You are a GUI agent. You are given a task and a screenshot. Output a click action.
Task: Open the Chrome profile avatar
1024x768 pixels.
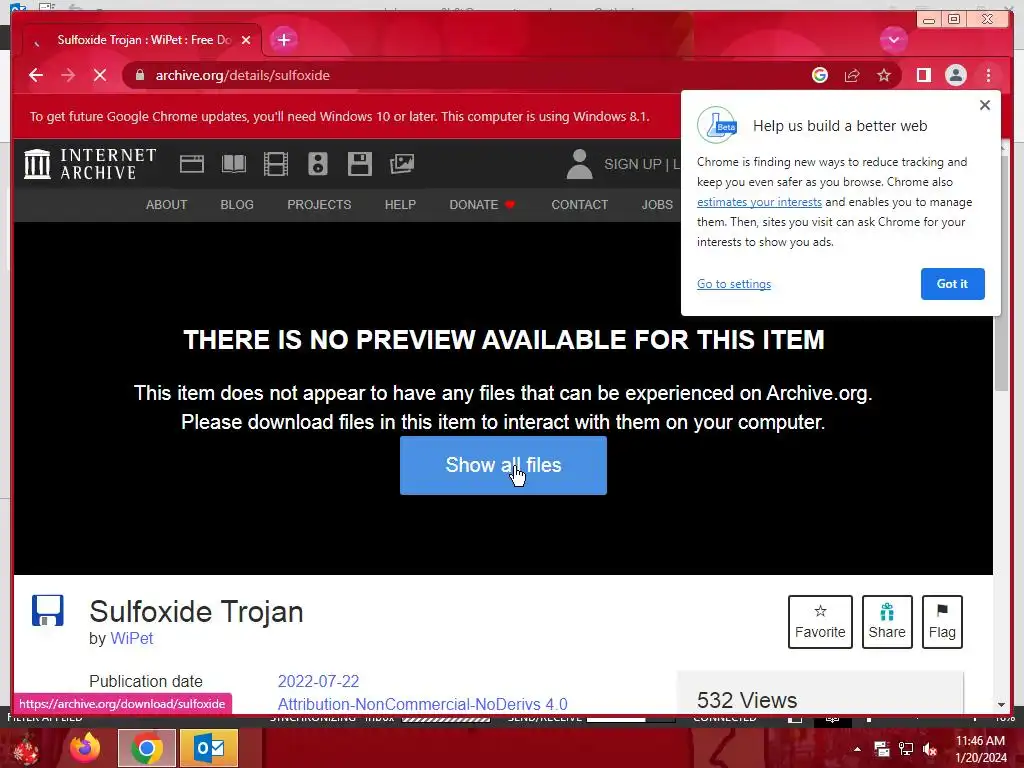pos(955,75)
